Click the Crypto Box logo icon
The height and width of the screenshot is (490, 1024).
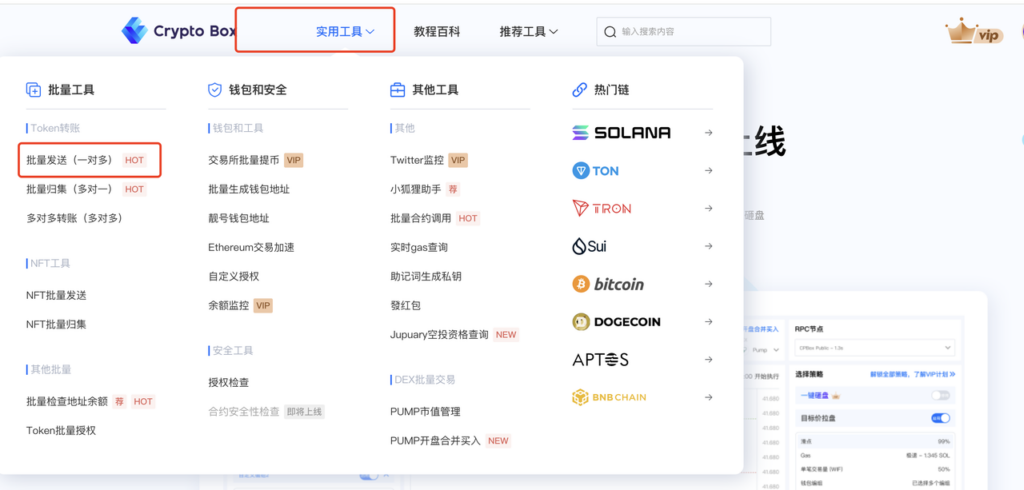click(x=135, y=31)
